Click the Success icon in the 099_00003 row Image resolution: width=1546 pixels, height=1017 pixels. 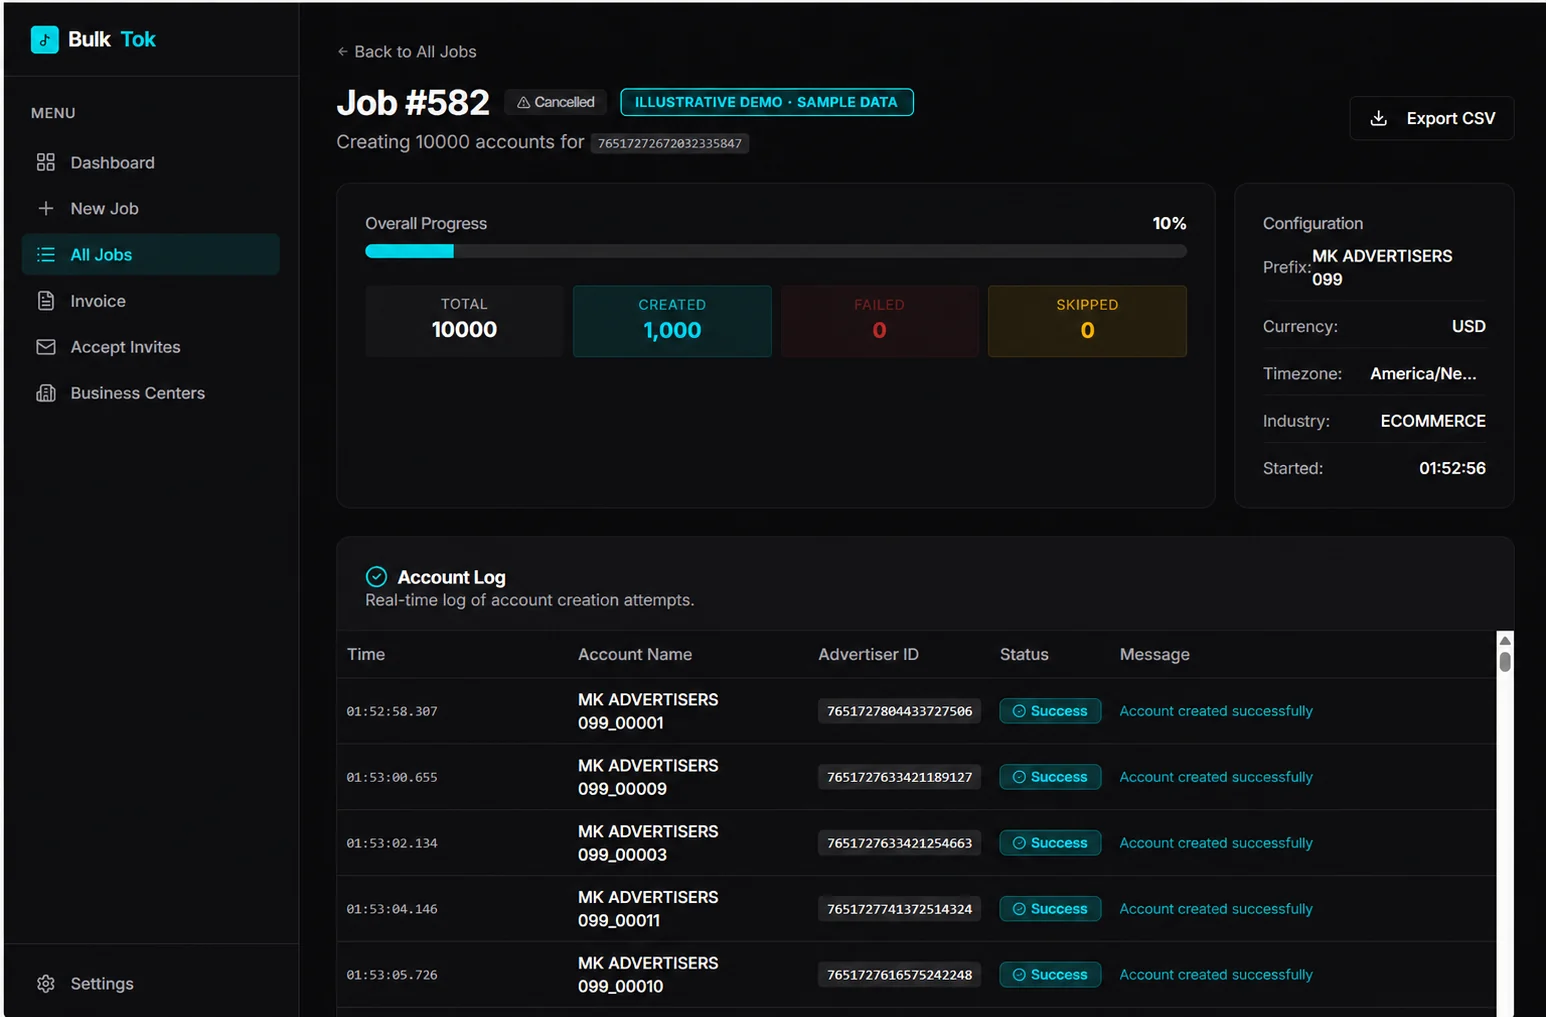(1019, 843)
